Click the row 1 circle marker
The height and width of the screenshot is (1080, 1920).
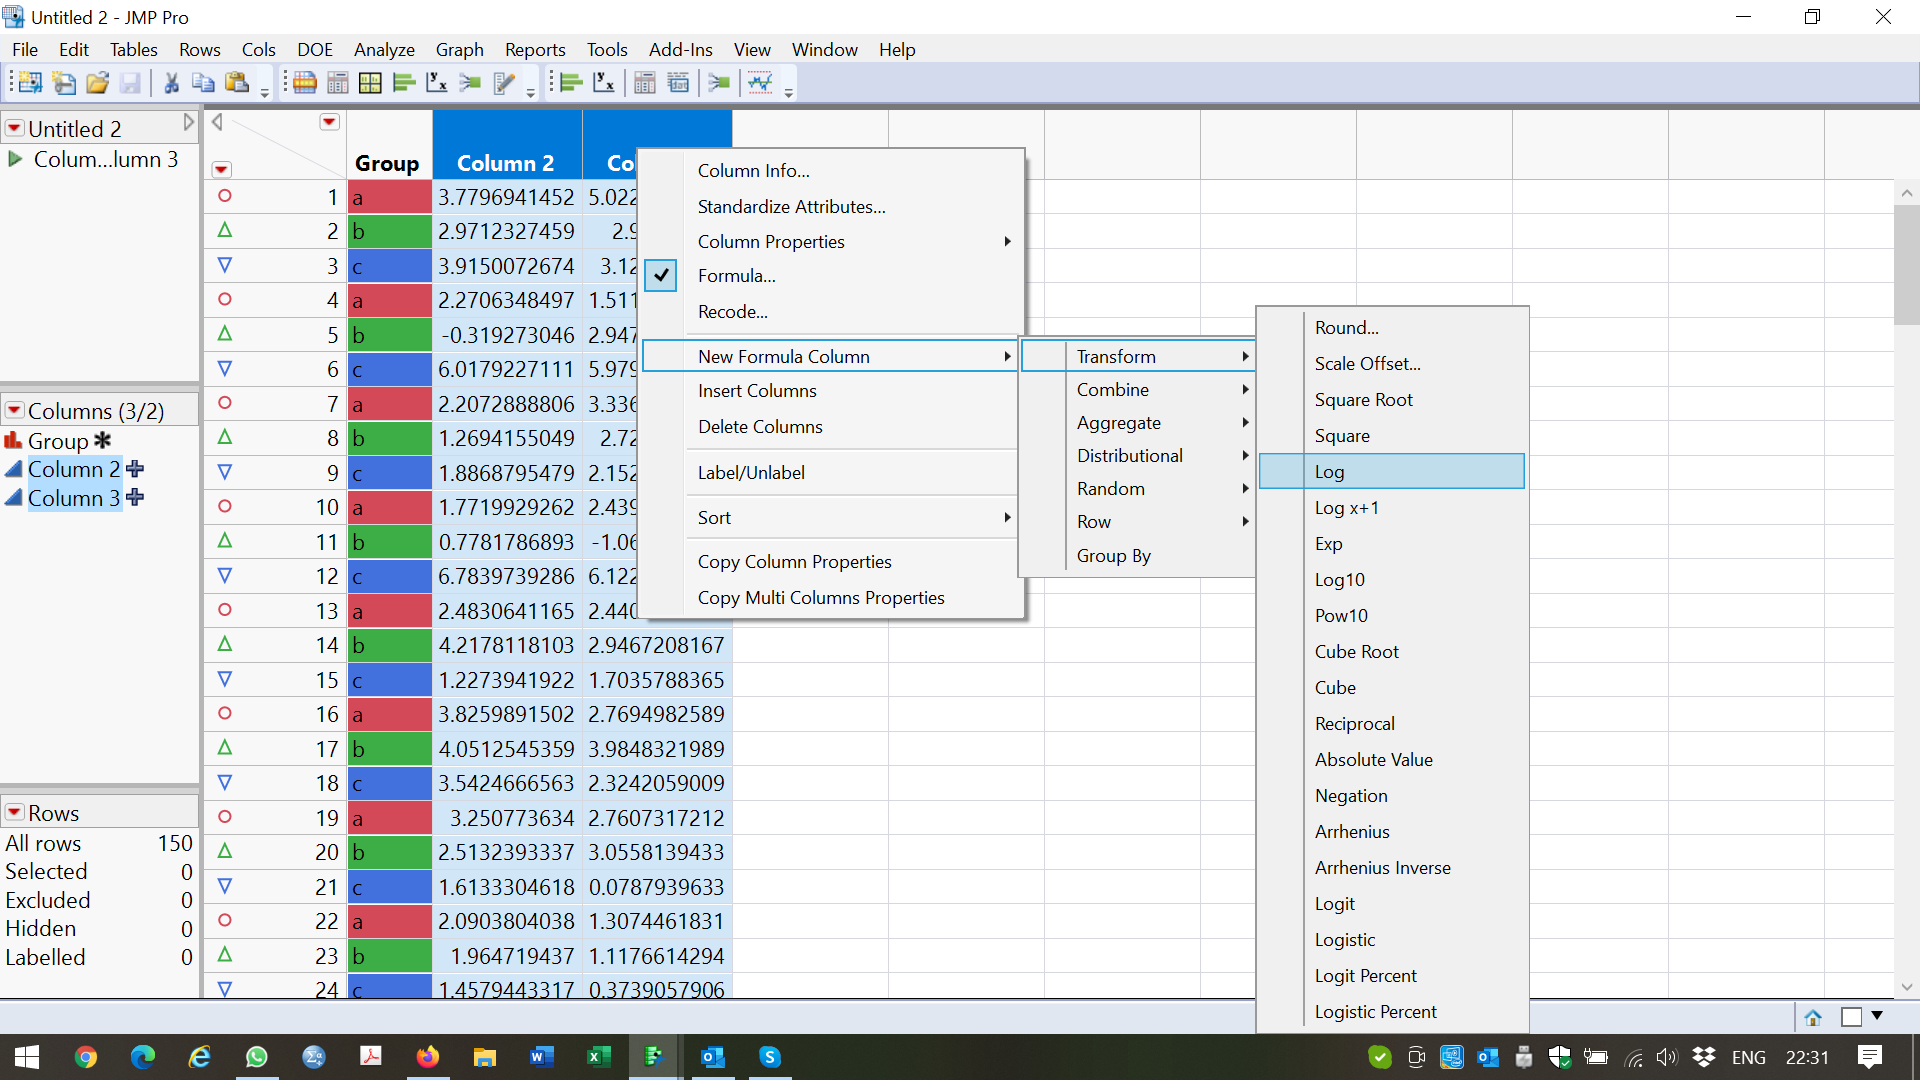pyautogui.click(x=225, y=196)
